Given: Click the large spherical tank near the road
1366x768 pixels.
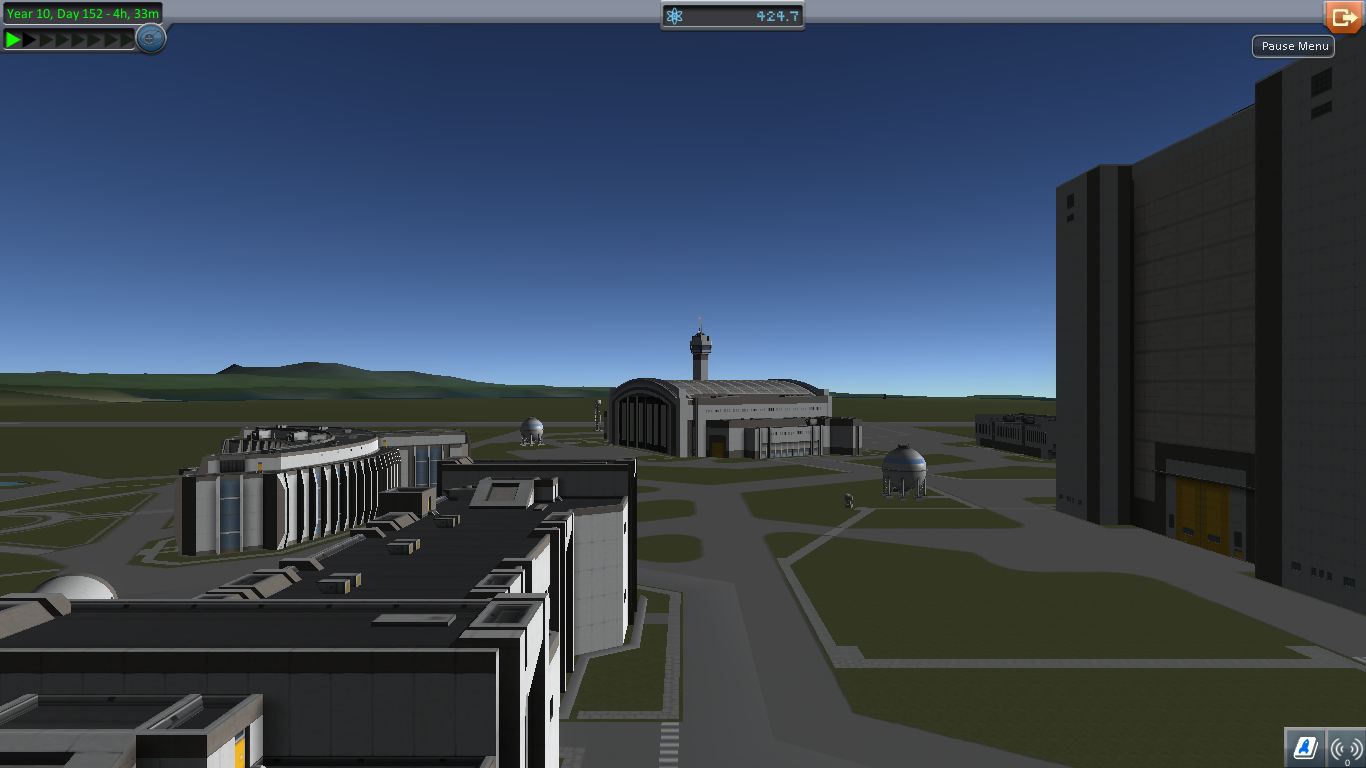Looking at the screenshot, I should pyautogui.click(x=904, y=468).
